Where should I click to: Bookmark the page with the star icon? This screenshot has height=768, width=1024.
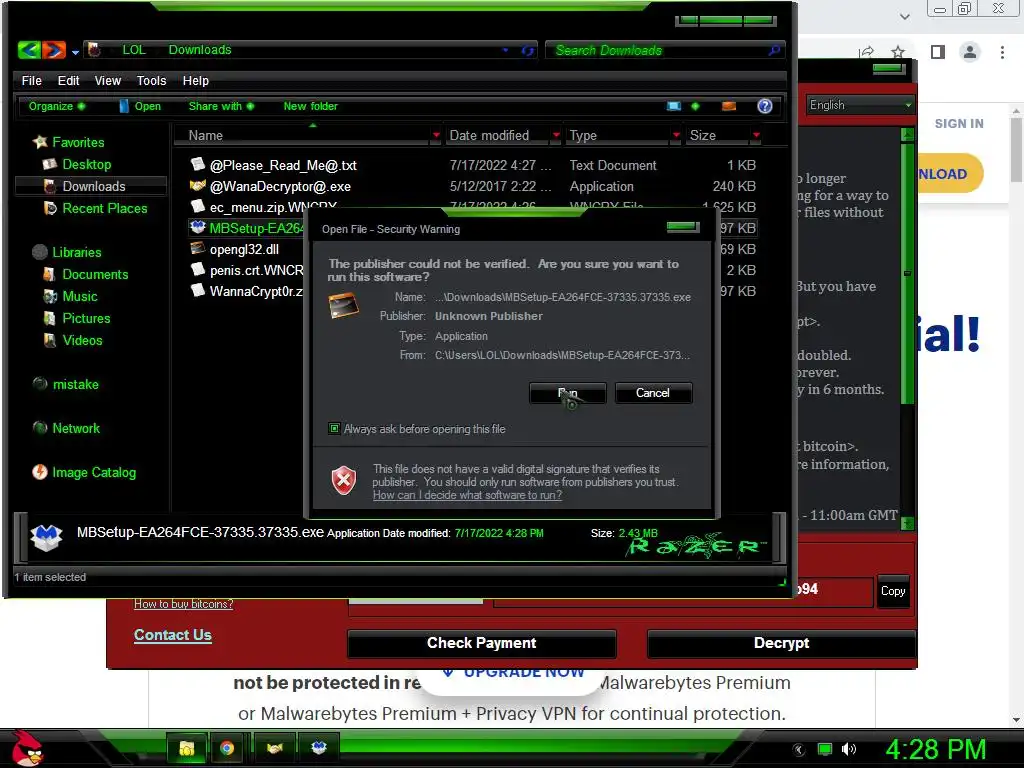[898, 52]
